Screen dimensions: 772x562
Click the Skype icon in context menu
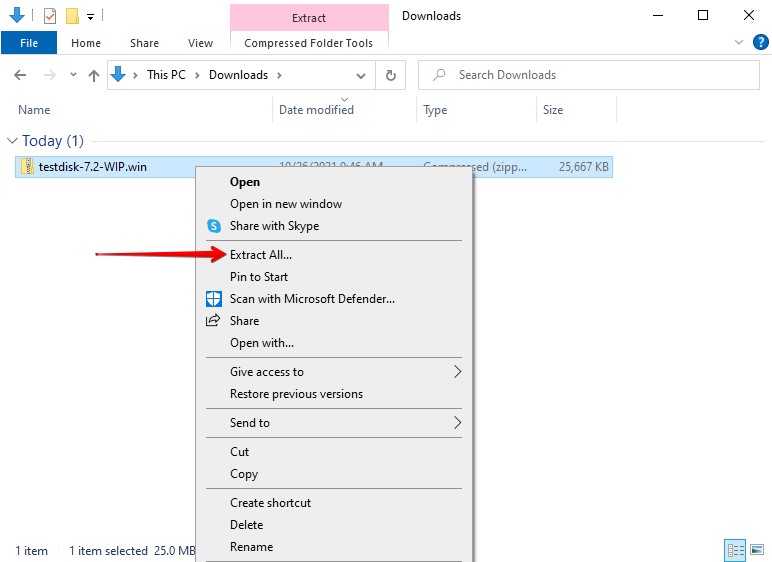(x=213, y=226)
